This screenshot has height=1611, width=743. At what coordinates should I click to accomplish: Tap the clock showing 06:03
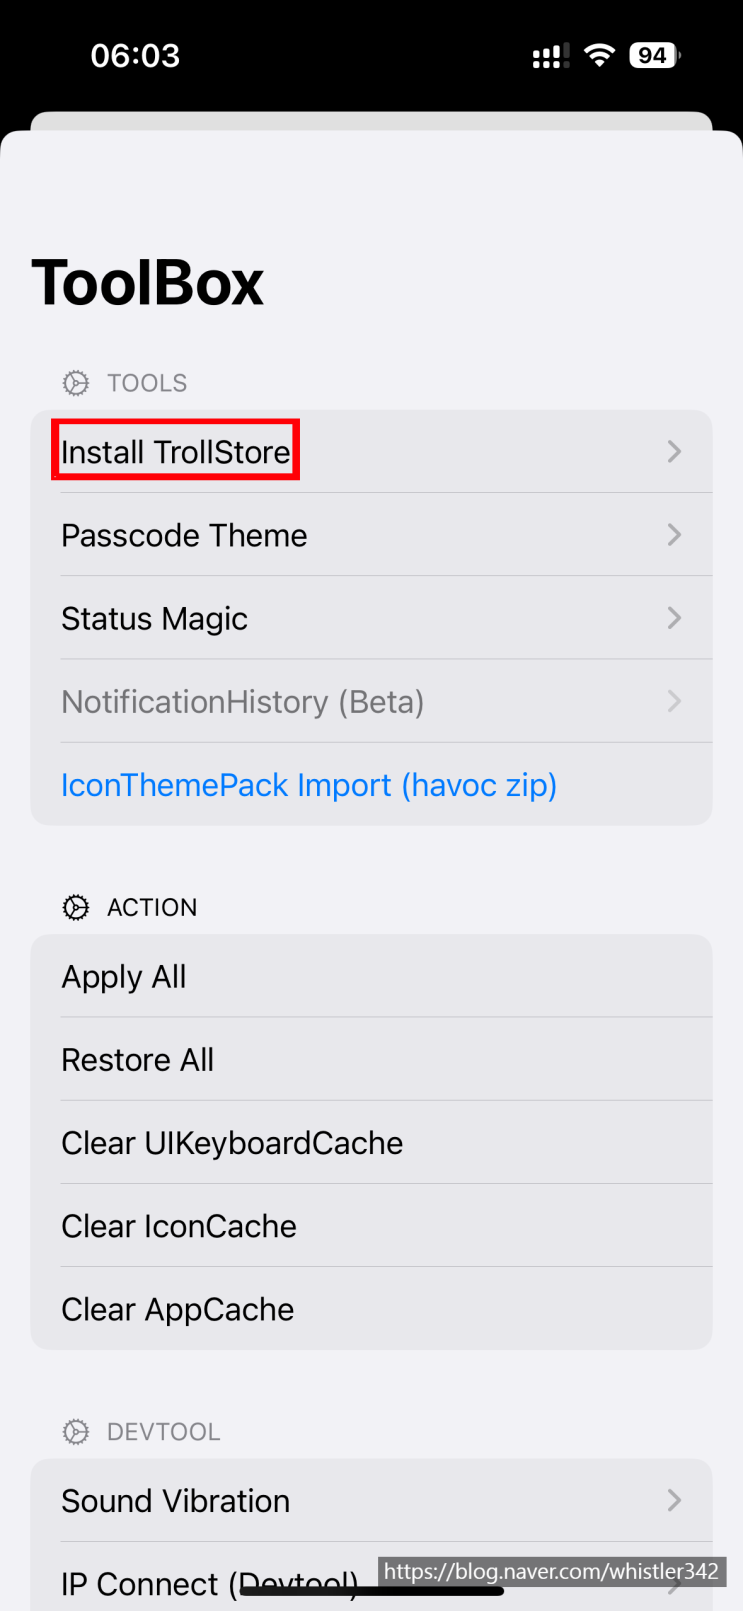[x=135, y=55]
